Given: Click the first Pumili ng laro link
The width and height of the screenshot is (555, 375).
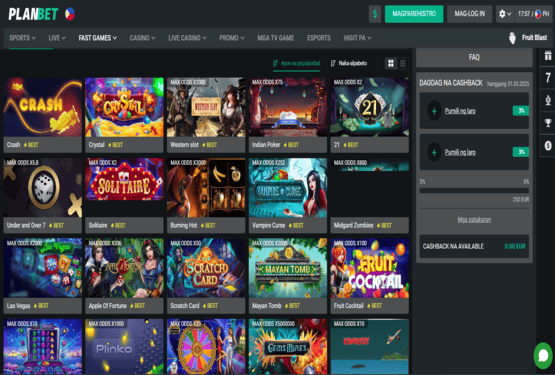Looking at the screenshot, I should pyautogui.click(x=460, y=111).
